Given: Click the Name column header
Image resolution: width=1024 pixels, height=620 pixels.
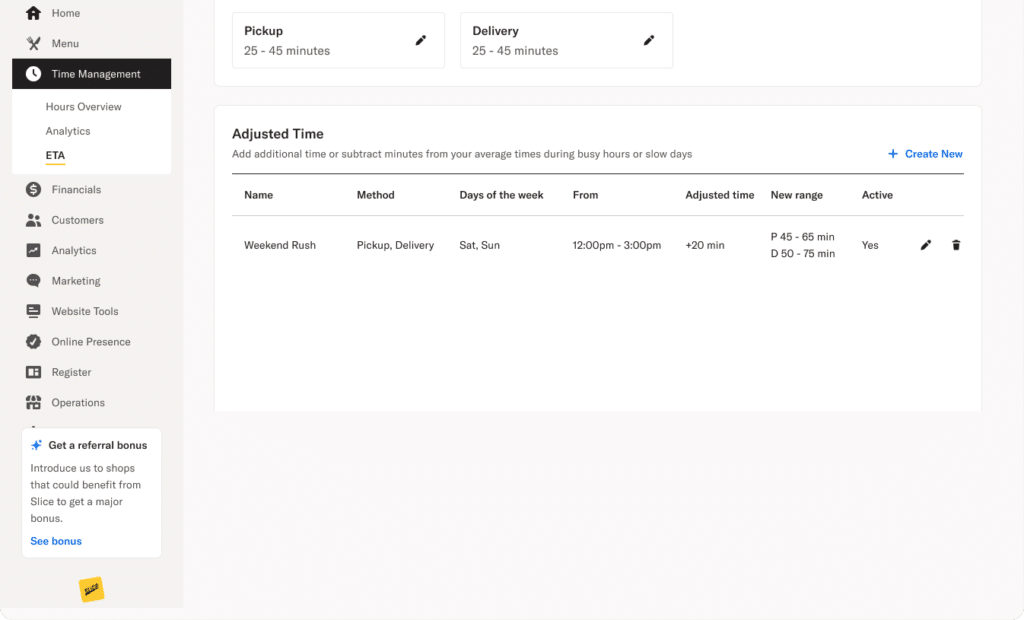Looking at the screenshot, I should coord(259,195).
